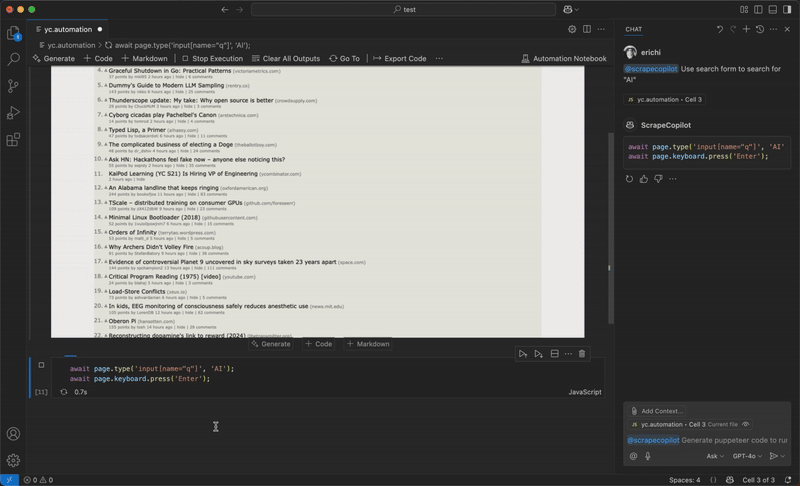The width and height of the screenshot is (800, 486).
Task: Toggle current file context eye icon
Action: click(x=746, y=424)
